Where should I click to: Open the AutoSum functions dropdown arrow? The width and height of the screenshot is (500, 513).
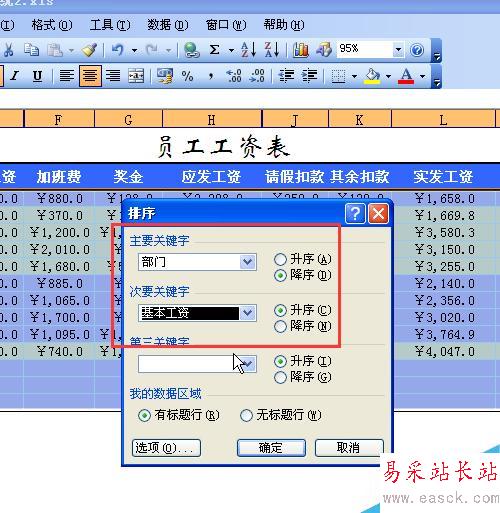(231, 50)
